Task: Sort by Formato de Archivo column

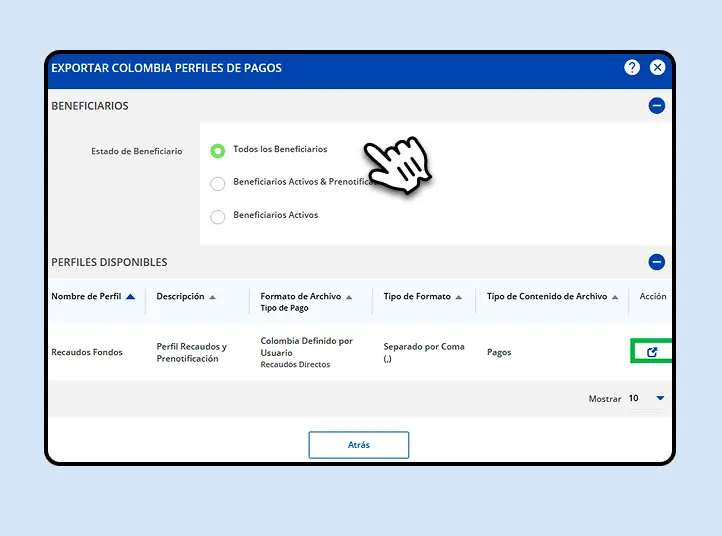Action: (x=349, y=297)
